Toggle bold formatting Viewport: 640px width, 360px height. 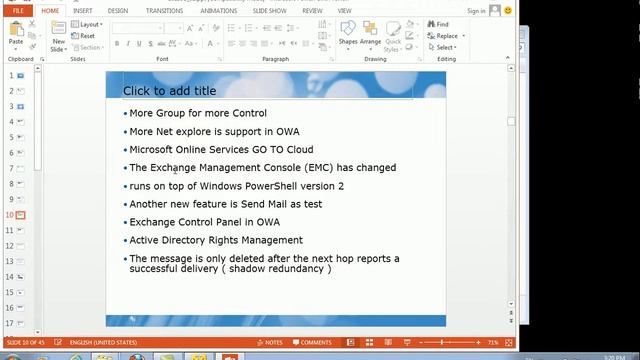[117, 44]
